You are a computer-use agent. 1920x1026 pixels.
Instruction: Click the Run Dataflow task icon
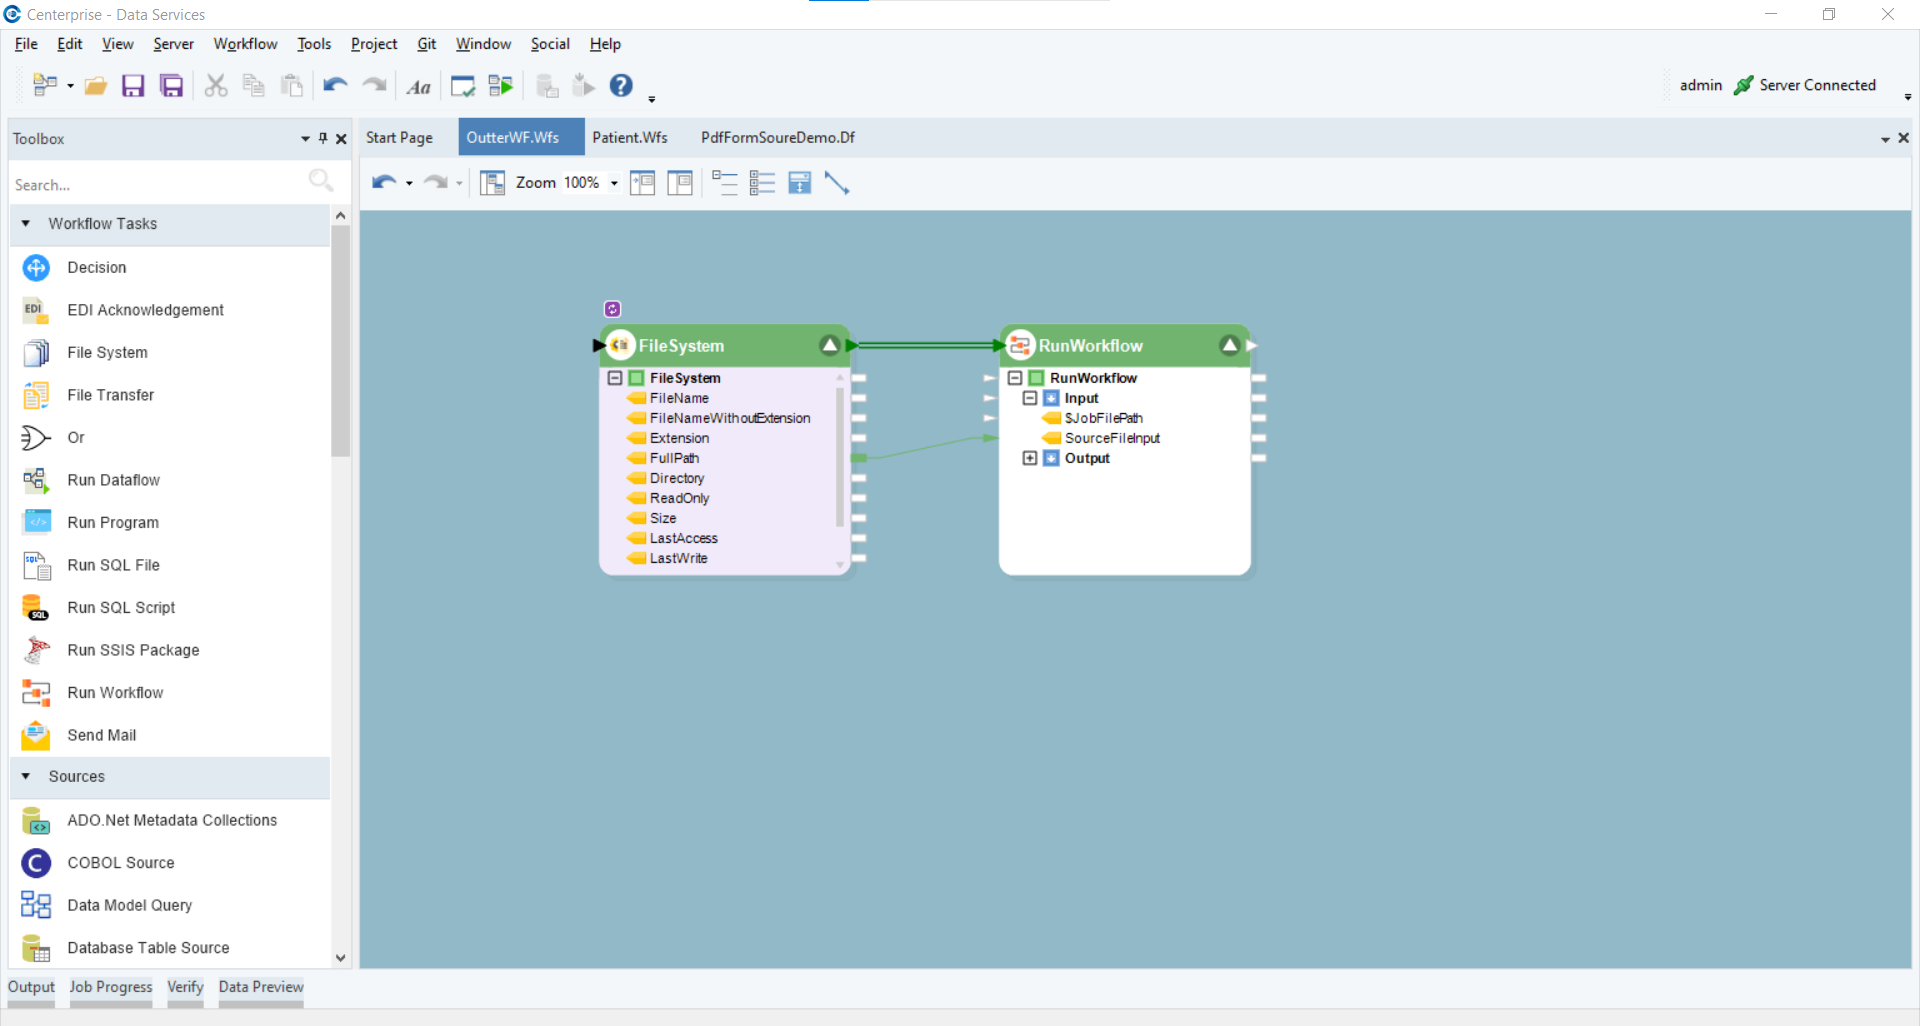(36, 480)
